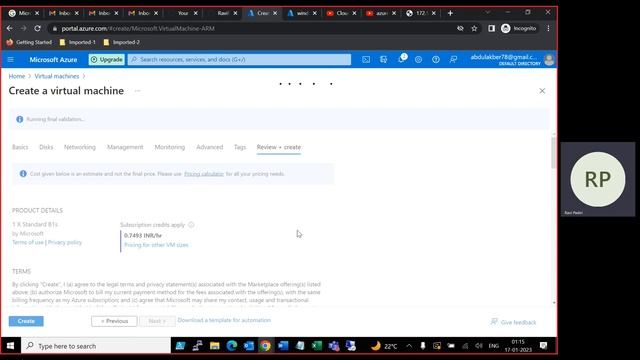Open the Azure help question mark

[436, 60]
